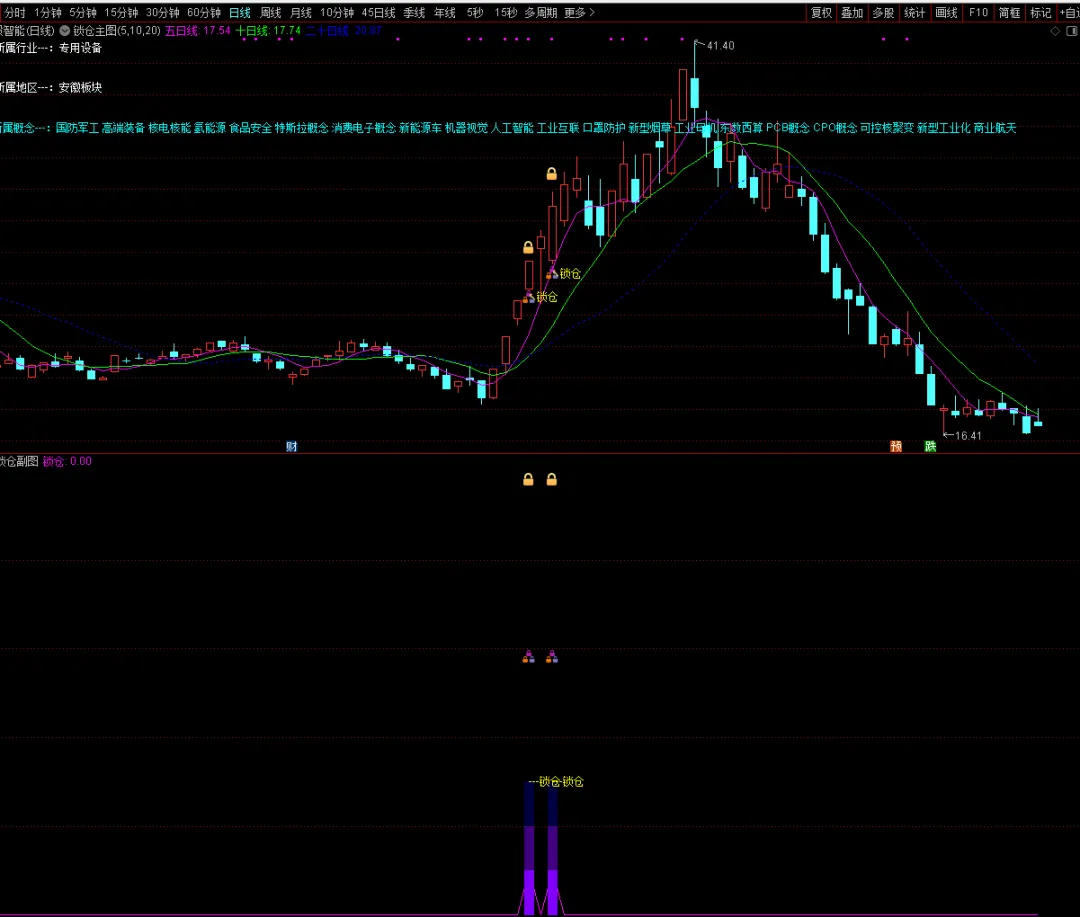Open the 锁仓主图 indicator dropdown arrow
Viewport: 1080px width, 917px height.
coord(65,30)
